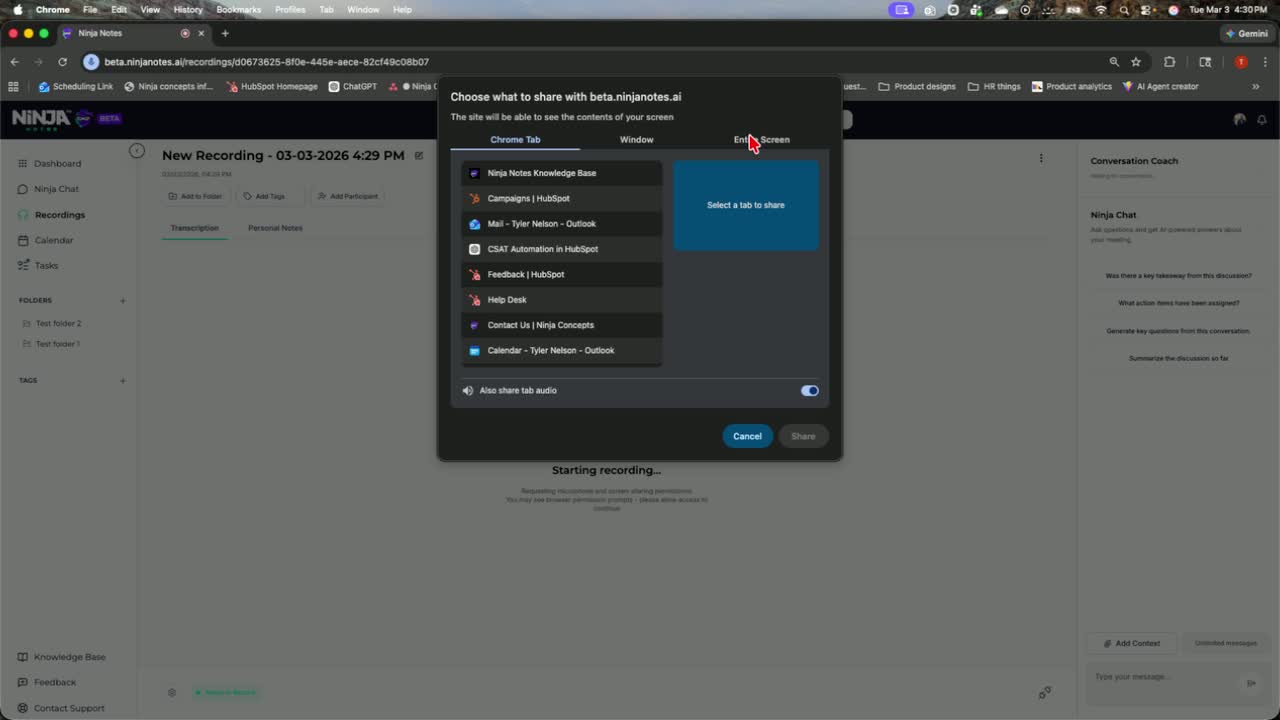Send the chat message with the arrow icon
1280x720 pixels.
(1251, 683)
